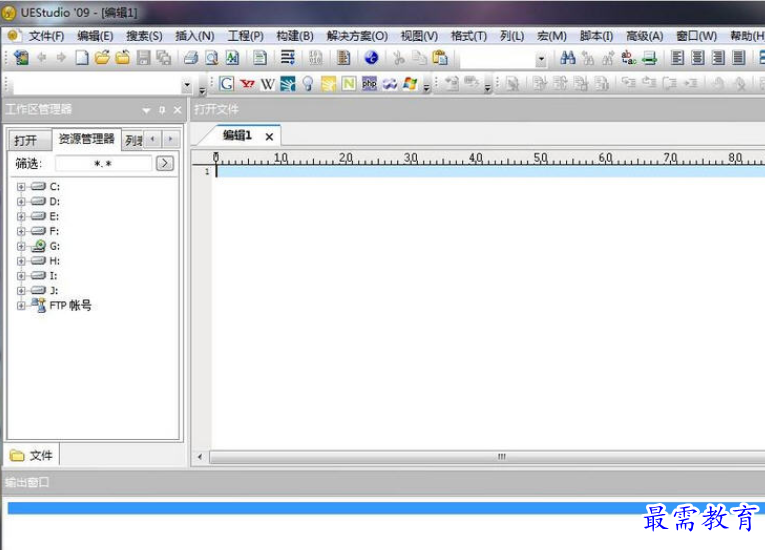Search Wikipedia via the W icon
This screenshot has width=765, height=550.
tap(267, 84)
